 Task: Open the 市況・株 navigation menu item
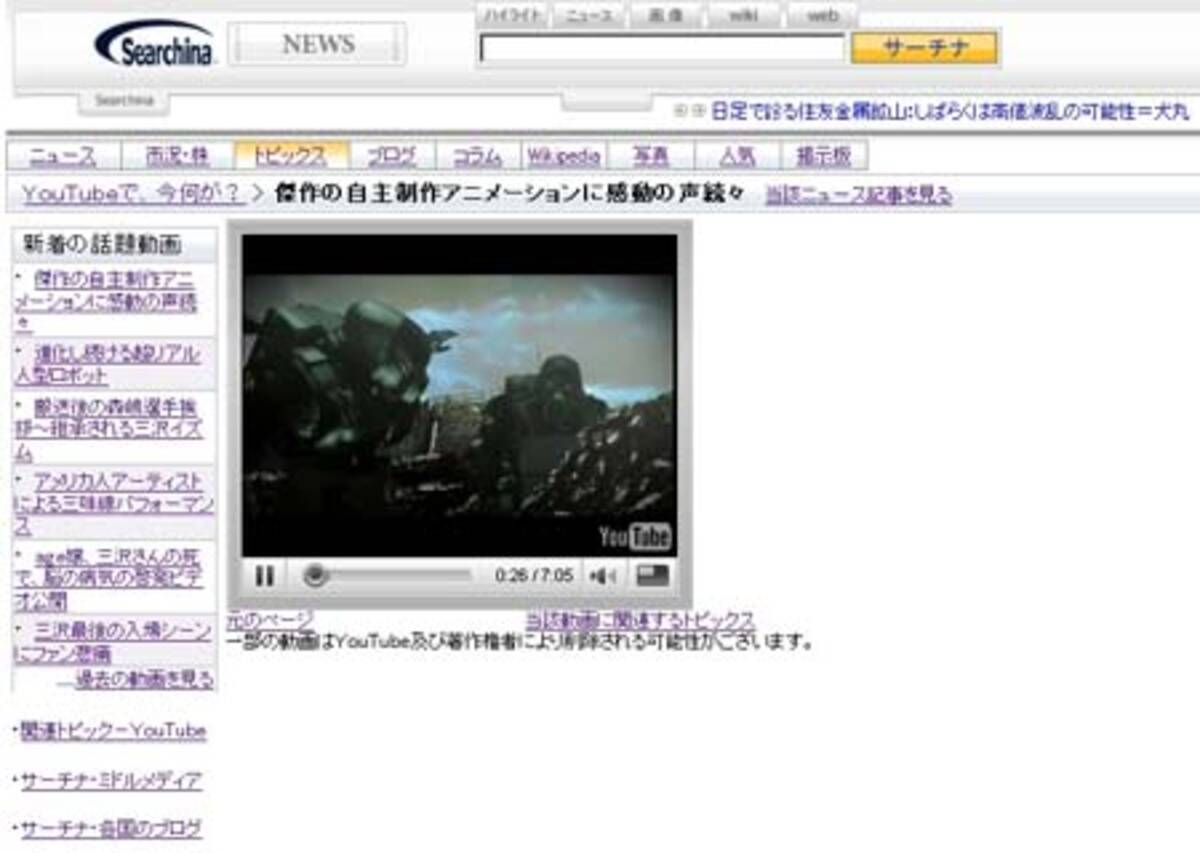pos(177,156)
